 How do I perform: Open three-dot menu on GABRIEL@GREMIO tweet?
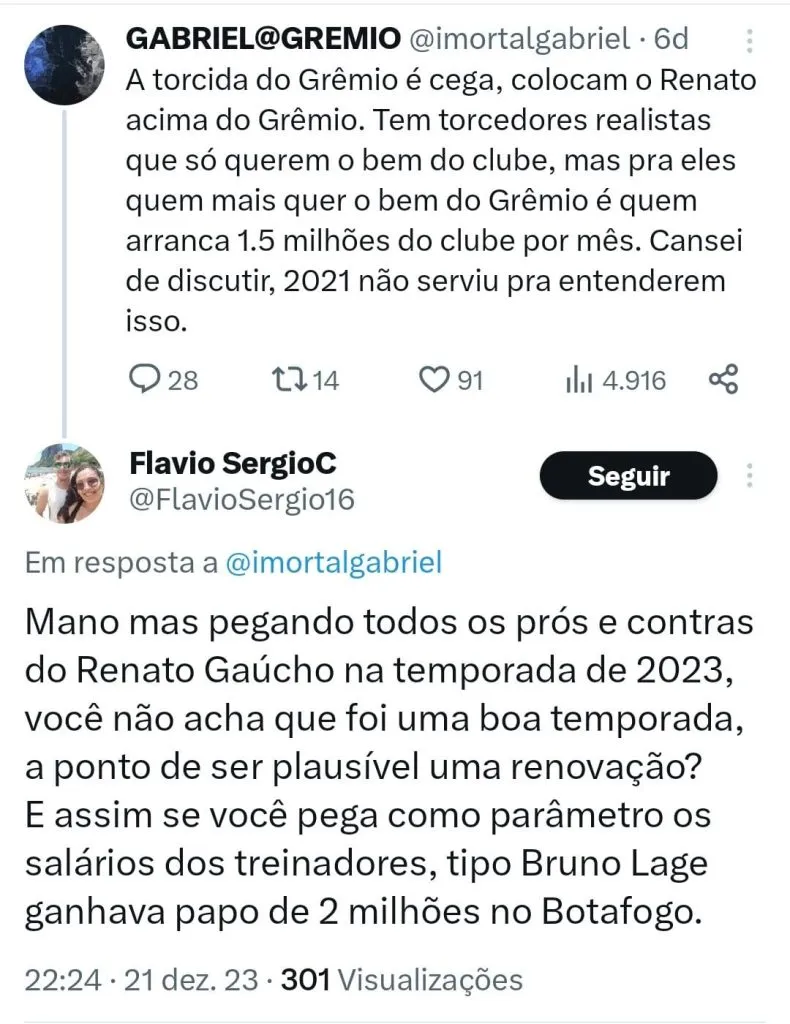[750, 41]
